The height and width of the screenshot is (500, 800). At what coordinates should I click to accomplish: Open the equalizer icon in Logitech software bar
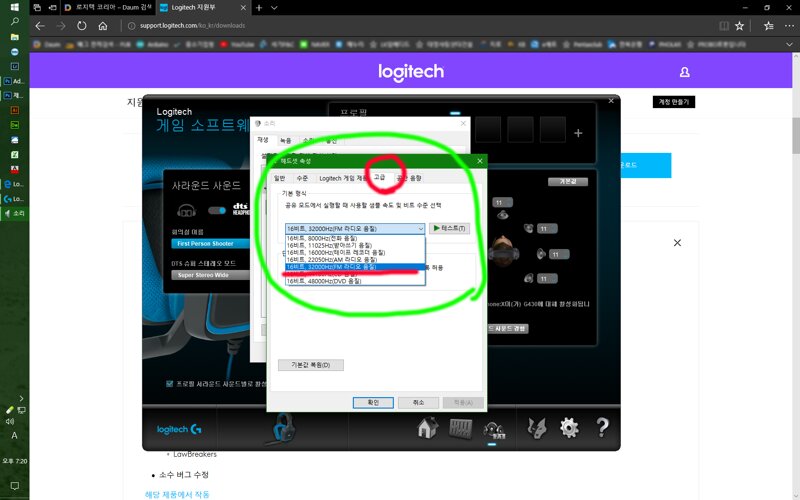click(x=460, y=429)
